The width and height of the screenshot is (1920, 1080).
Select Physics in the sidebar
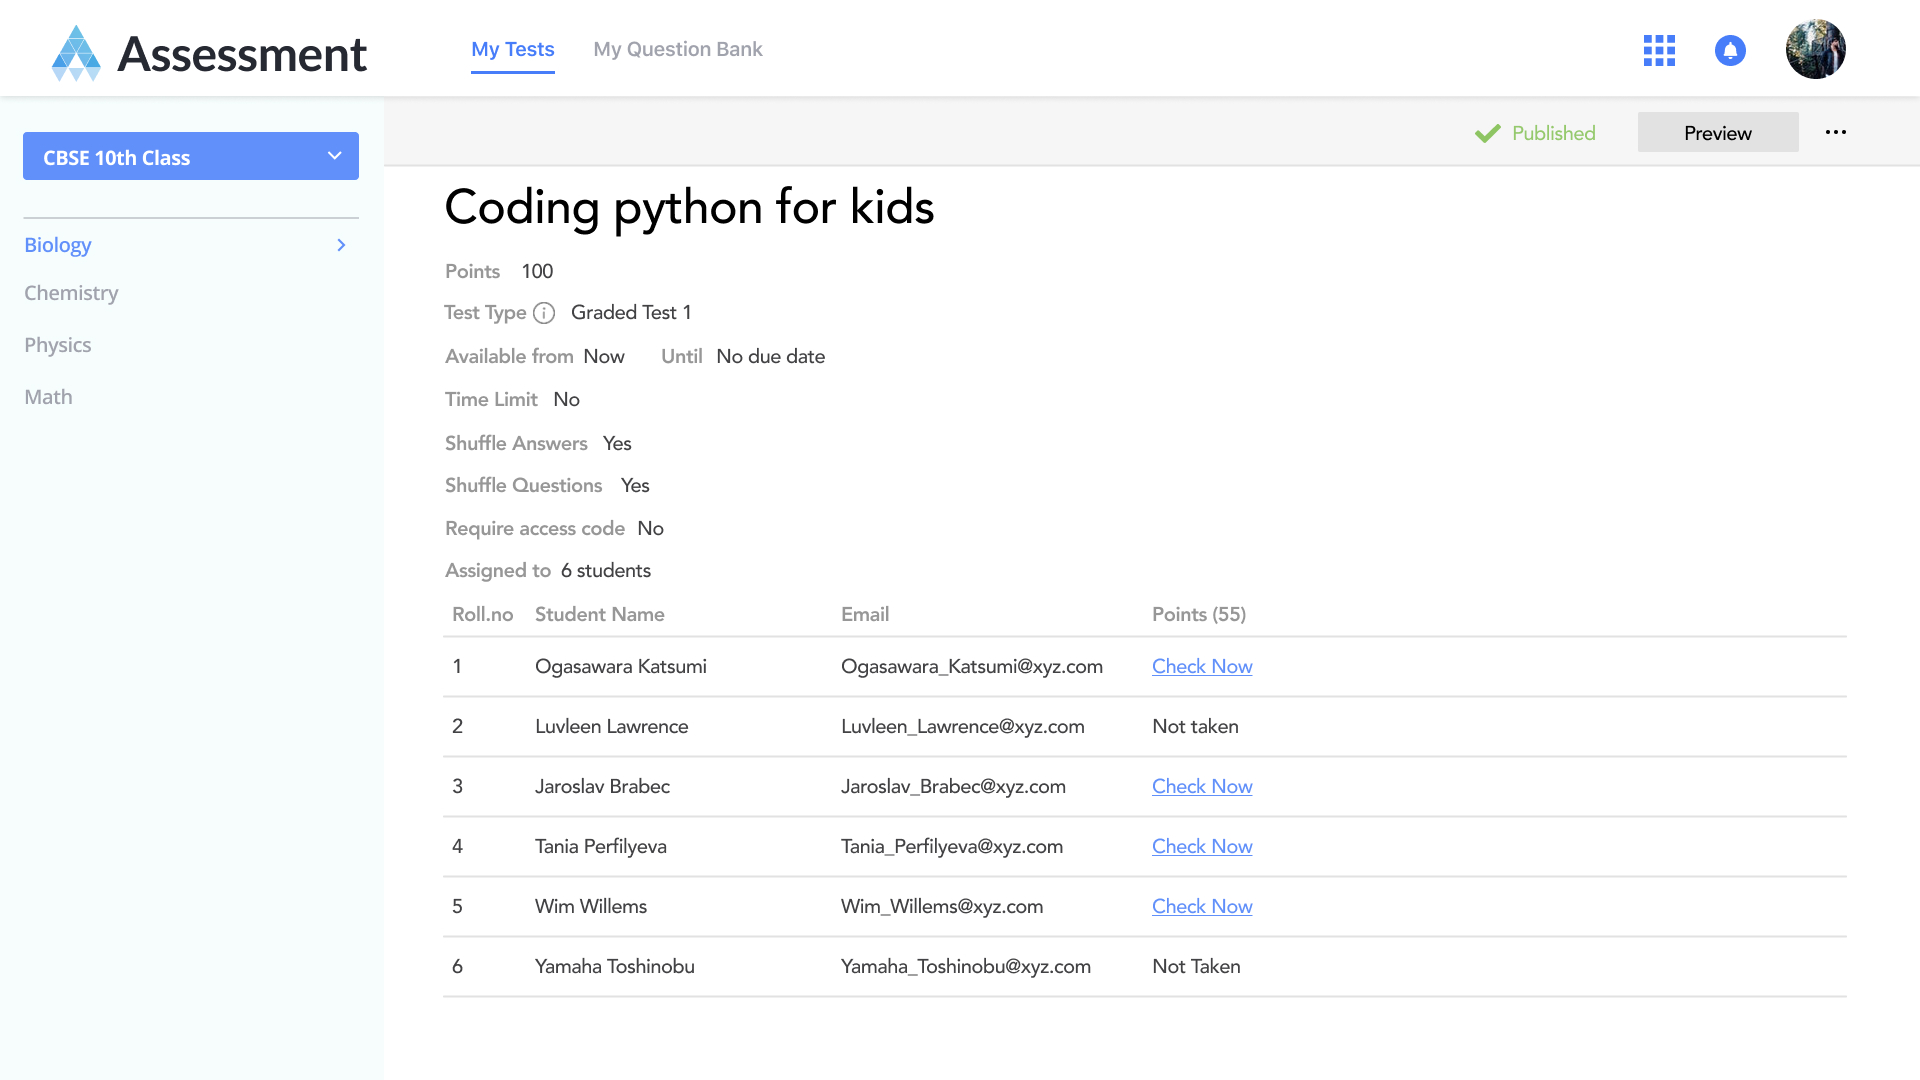58,345
